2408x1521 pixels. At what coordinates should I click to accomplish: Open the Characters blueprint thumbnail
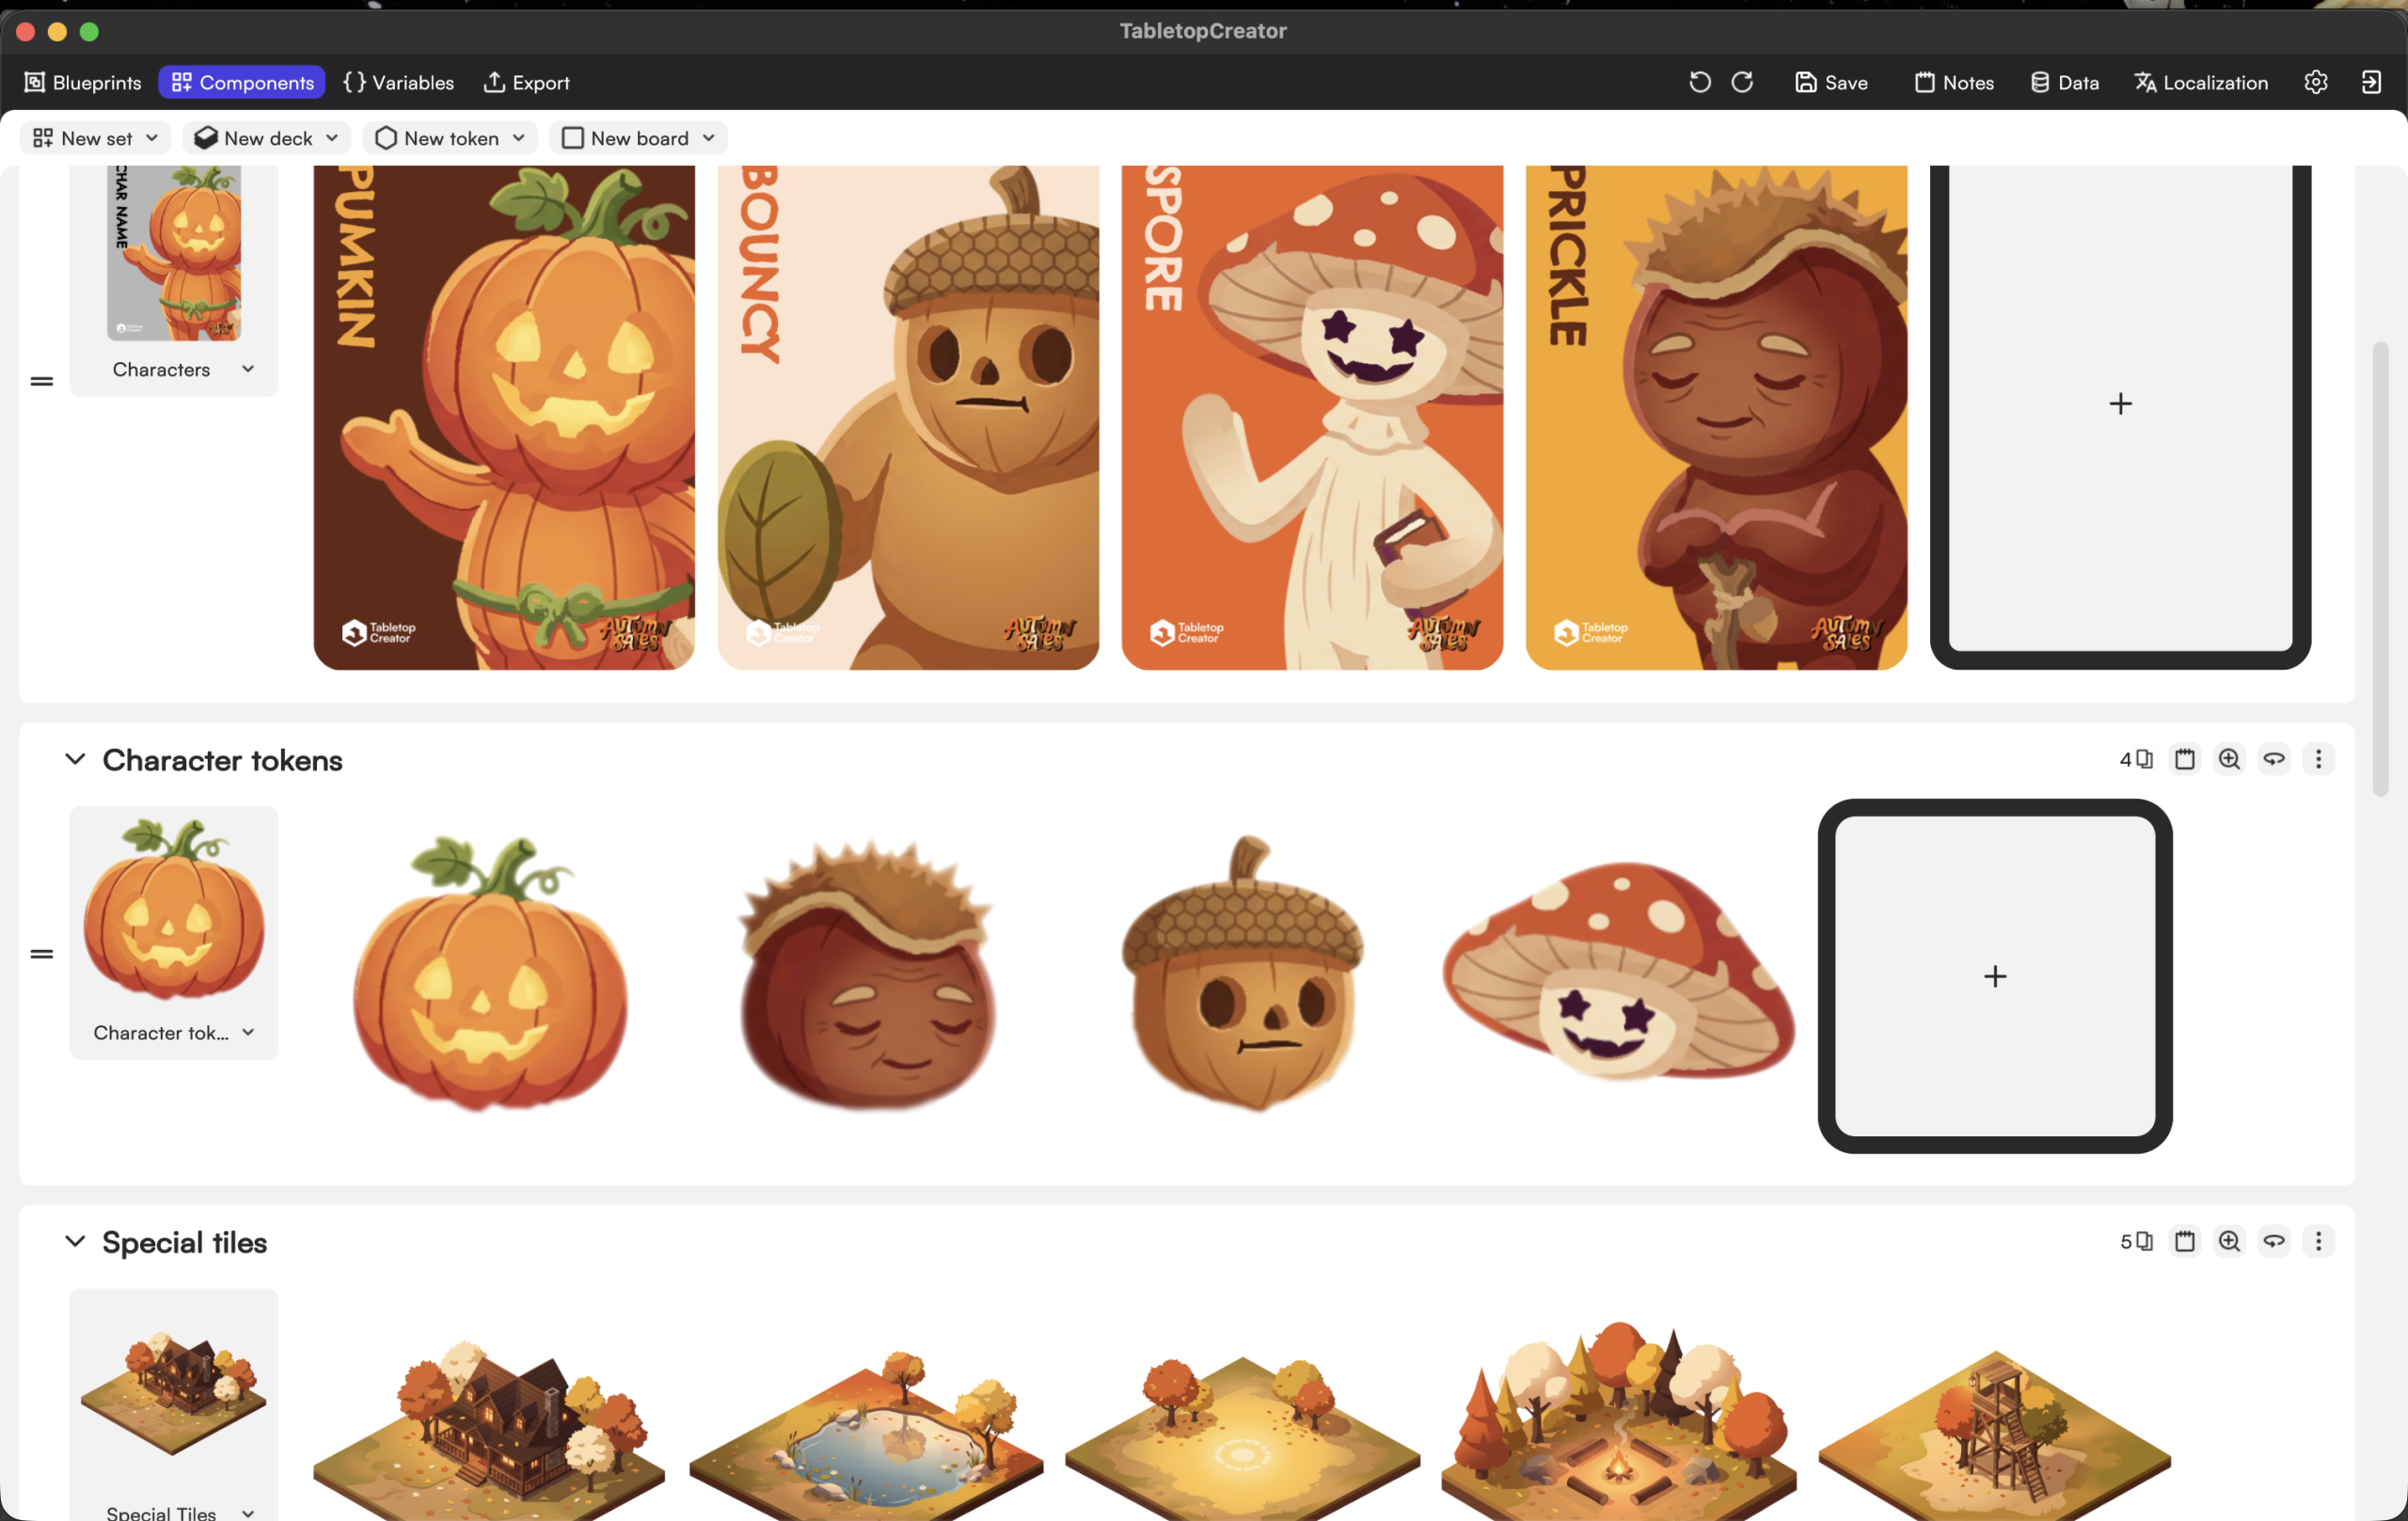click(x=174, y=254)
